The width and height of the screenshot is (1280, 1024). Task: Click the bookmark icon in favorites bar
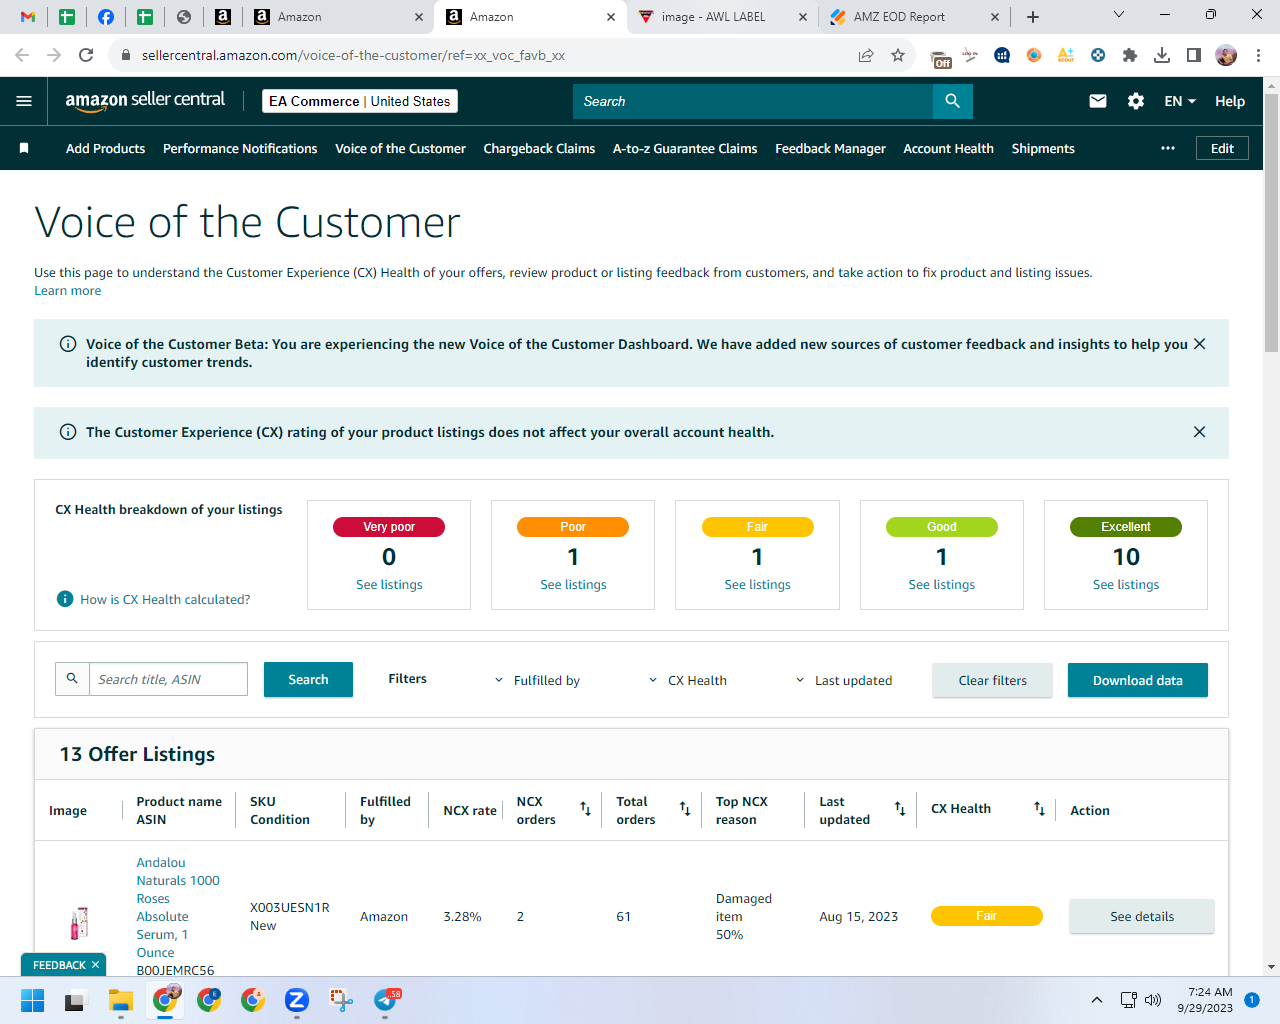point(24,148)
